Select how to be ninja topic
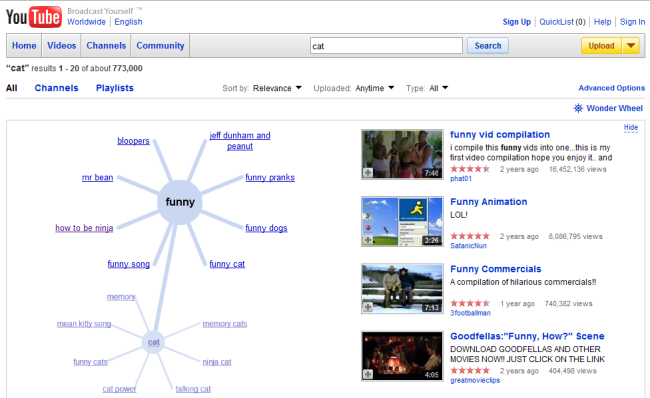The width and height of the screenshot is (650, 398). 84,228
